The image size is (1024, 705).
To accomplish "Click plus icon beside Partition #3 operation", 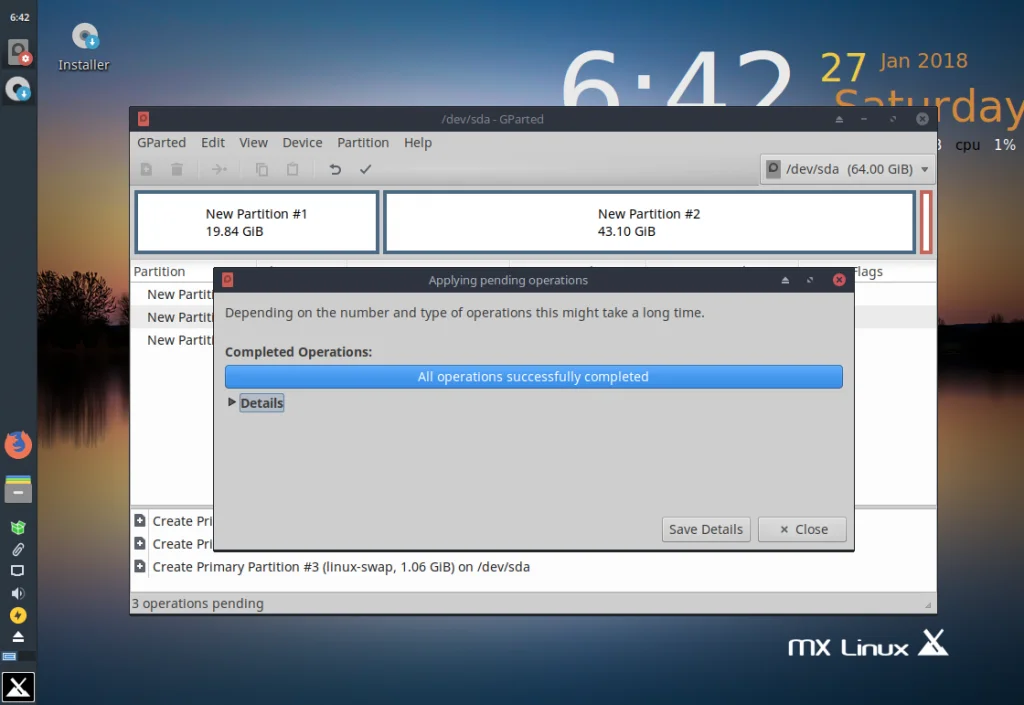I will (140, 567).
